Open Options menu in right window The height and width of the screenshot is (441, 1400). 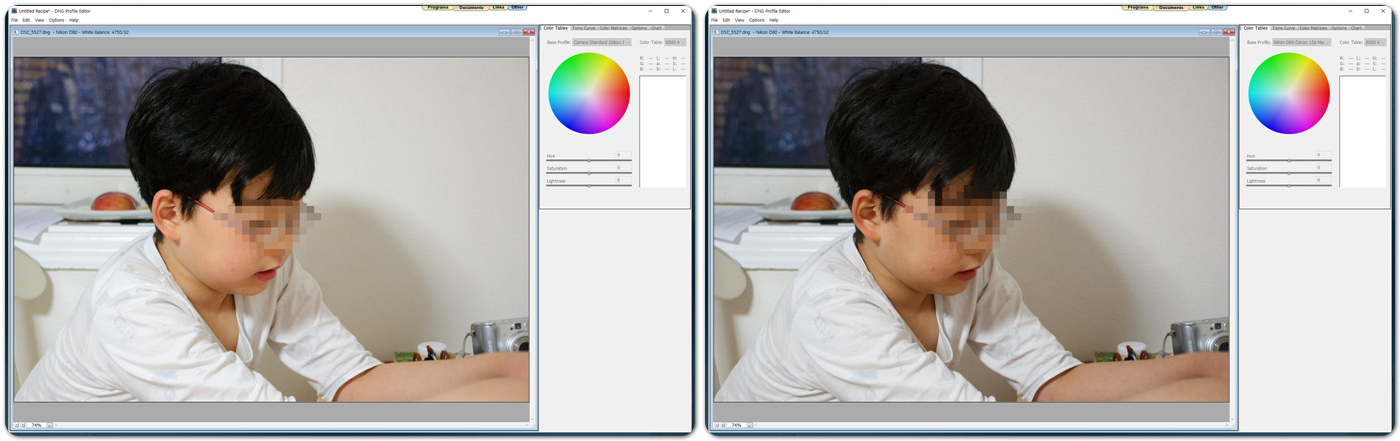point(756,20)
